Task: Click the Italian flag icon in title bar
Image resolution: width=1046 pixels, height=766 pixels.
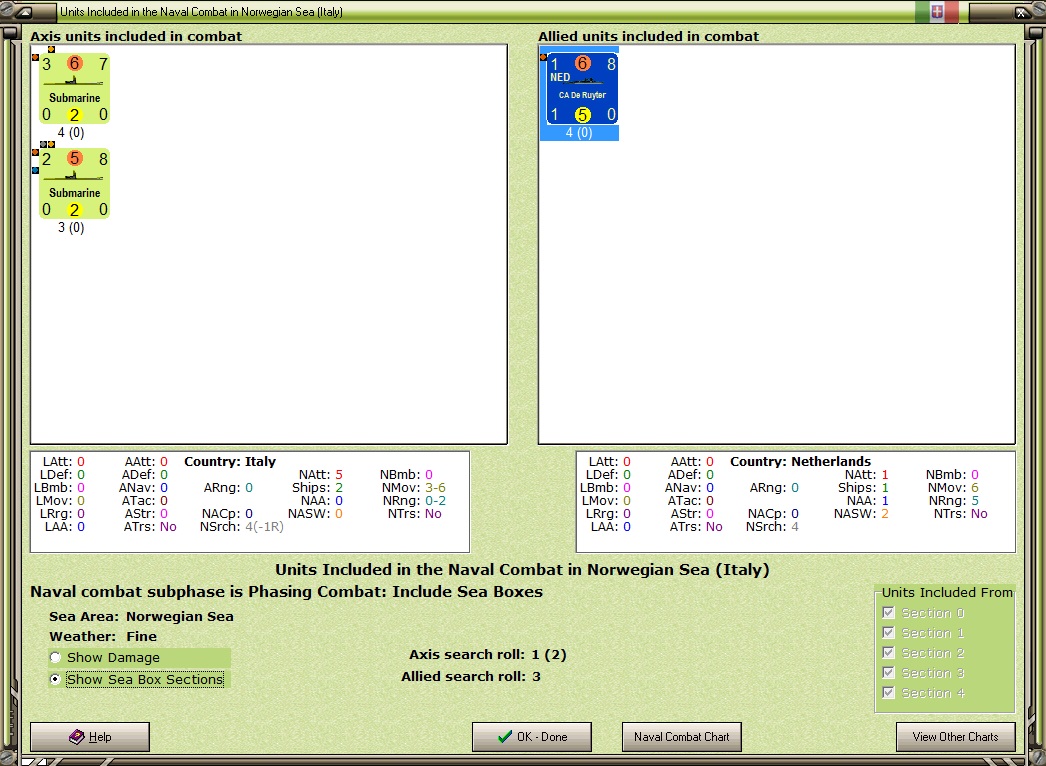Action: [937, 11]
